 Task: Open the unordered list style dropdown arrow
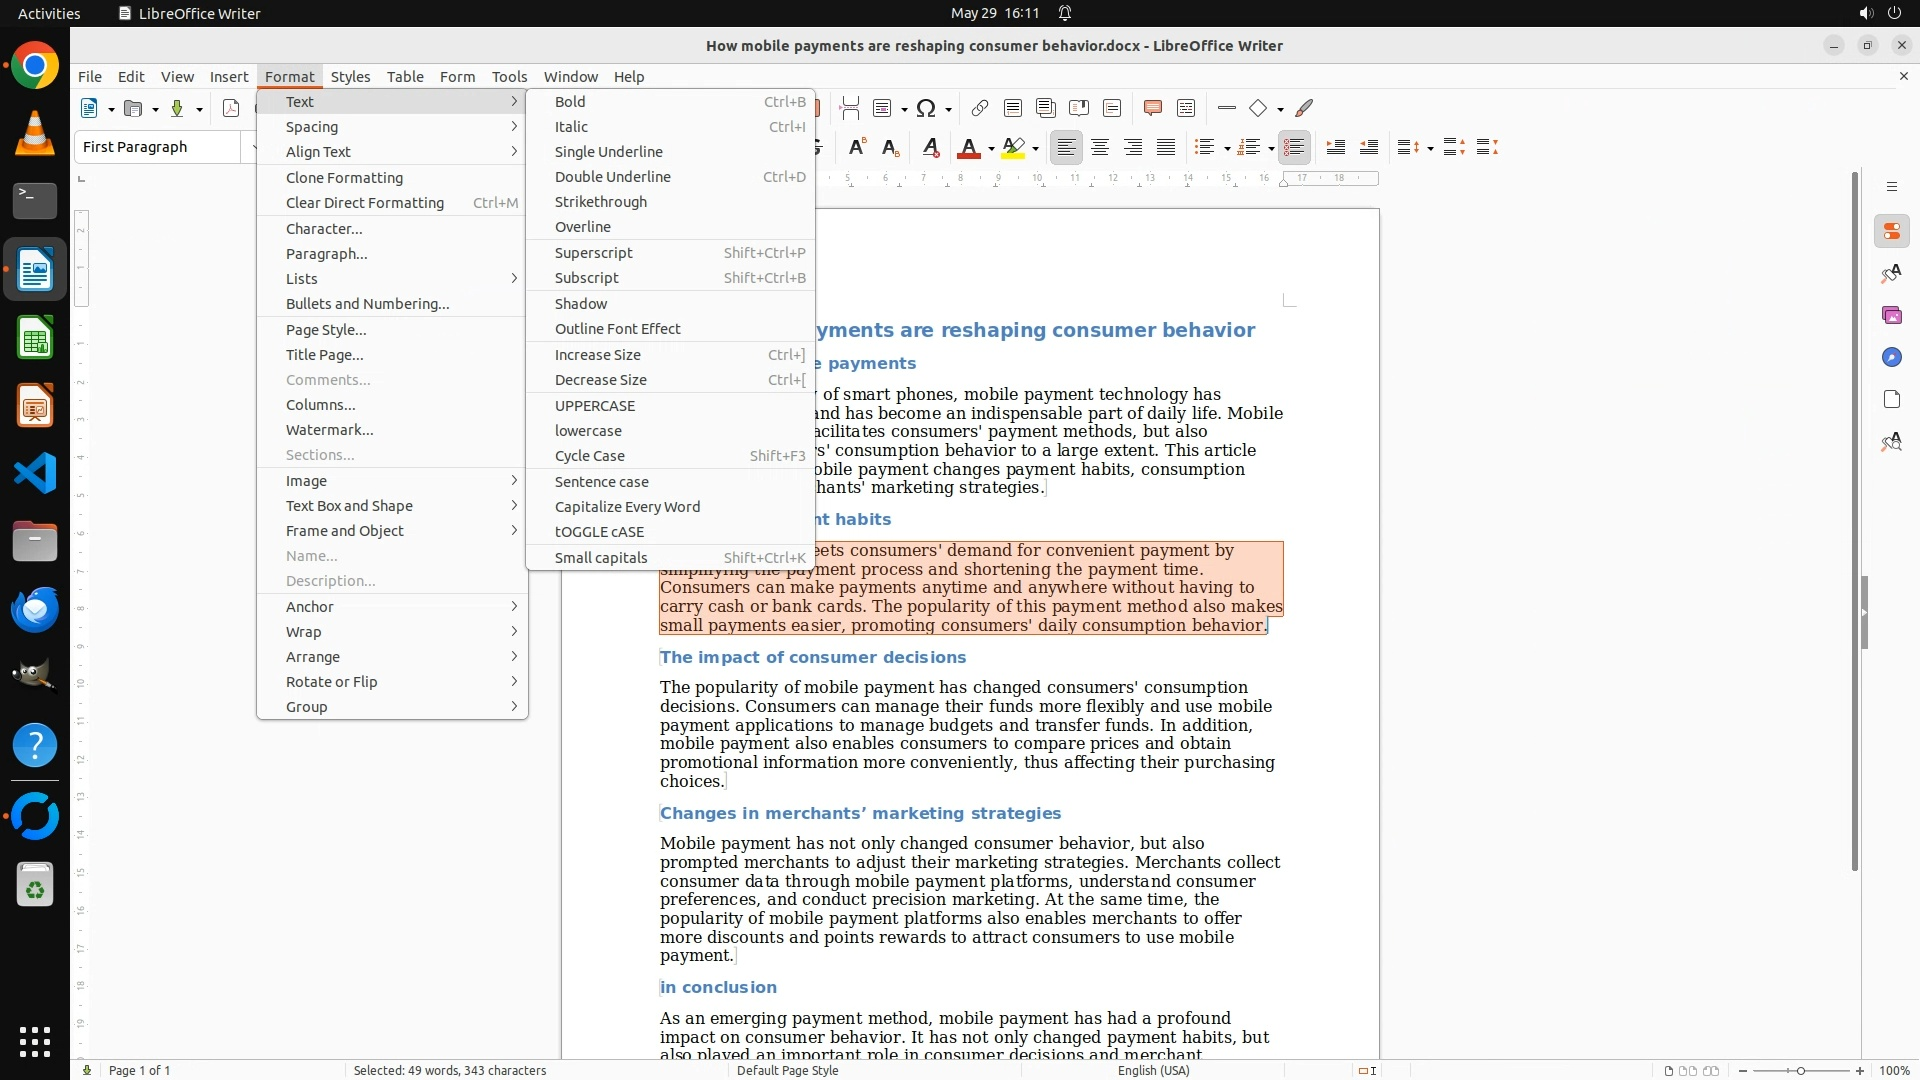tap(1227, 149)
